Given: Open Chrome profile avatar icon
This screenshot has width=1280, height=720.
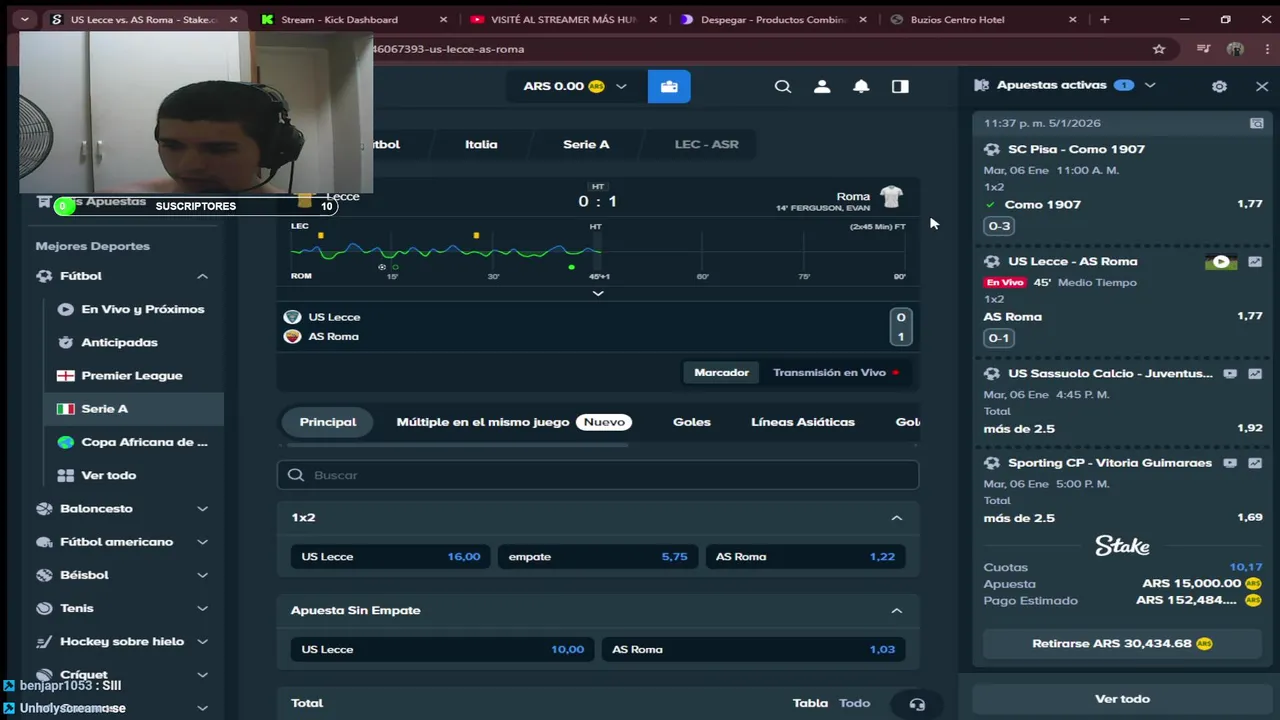Looking at the screenshot, I should pyautogui.click(x=1235, y=49).
